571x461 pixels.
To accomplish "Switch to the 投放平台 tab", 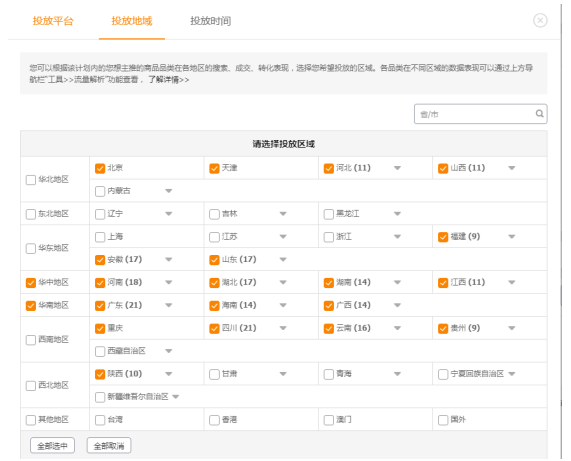I will coord(53,21).
